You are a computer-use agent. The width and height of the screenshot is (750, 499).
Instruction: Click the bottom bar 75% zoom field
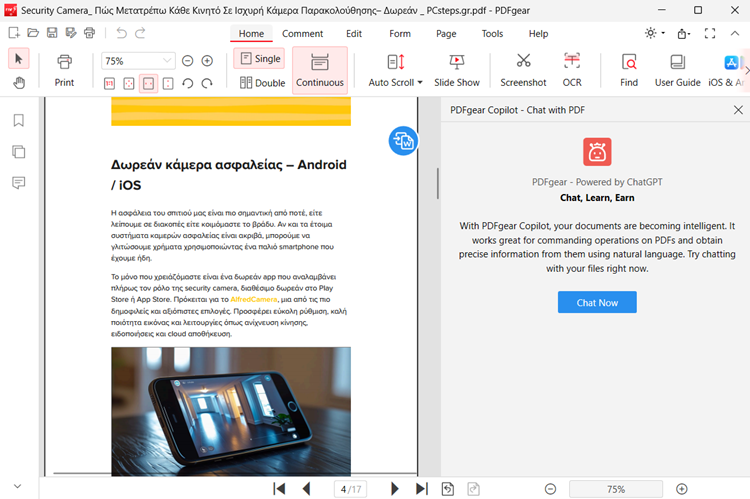(616, 489)
